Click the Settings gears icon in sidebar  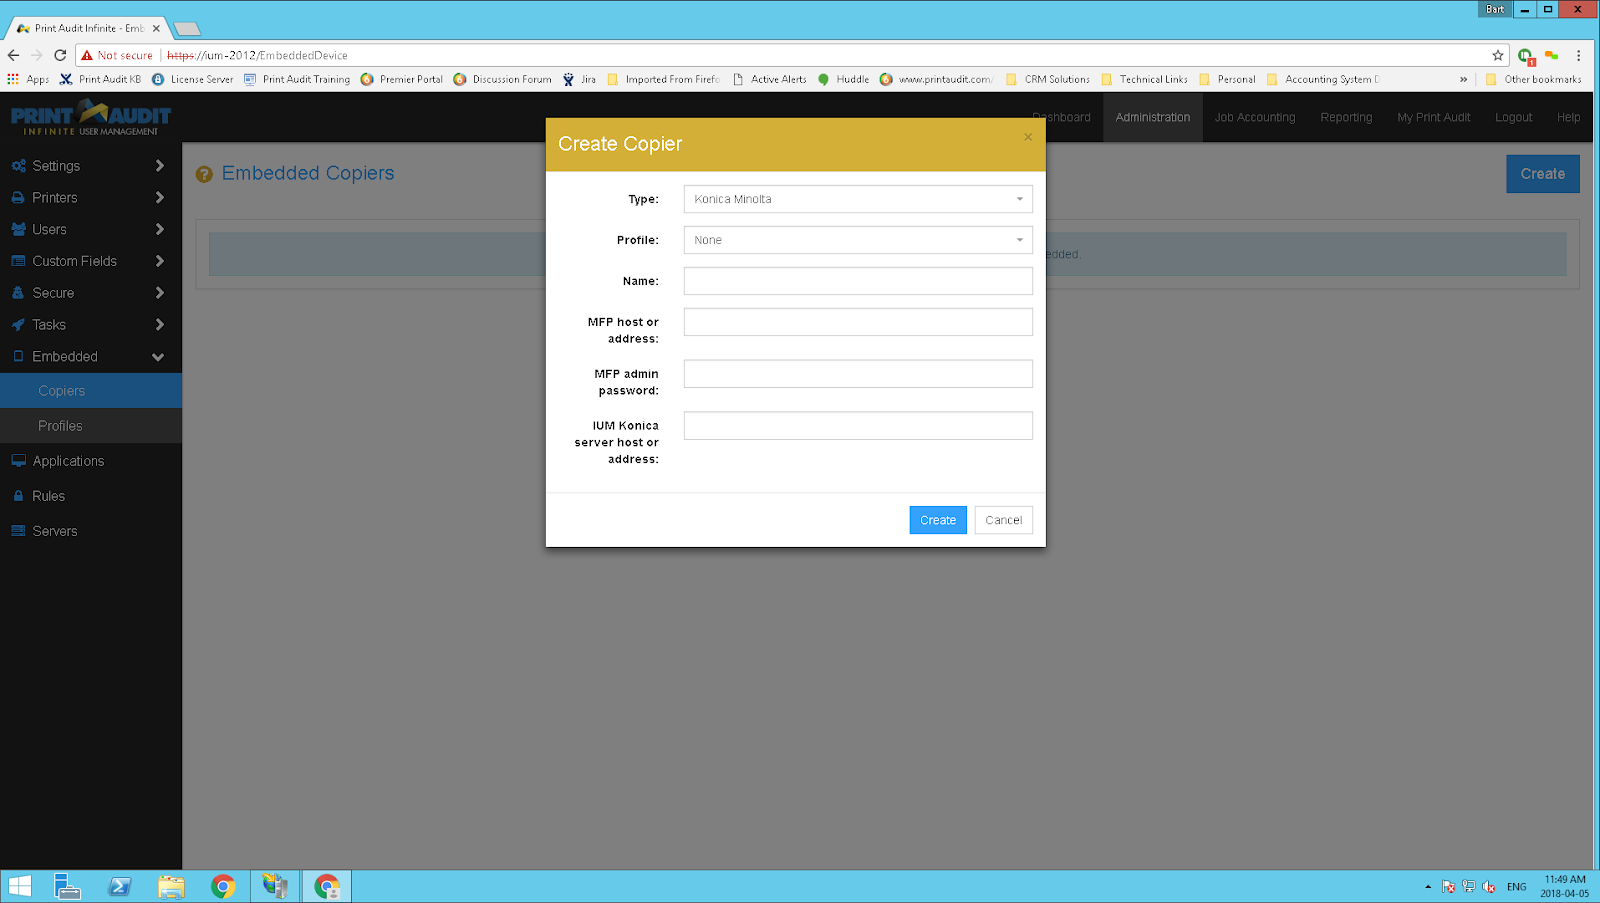18,166
